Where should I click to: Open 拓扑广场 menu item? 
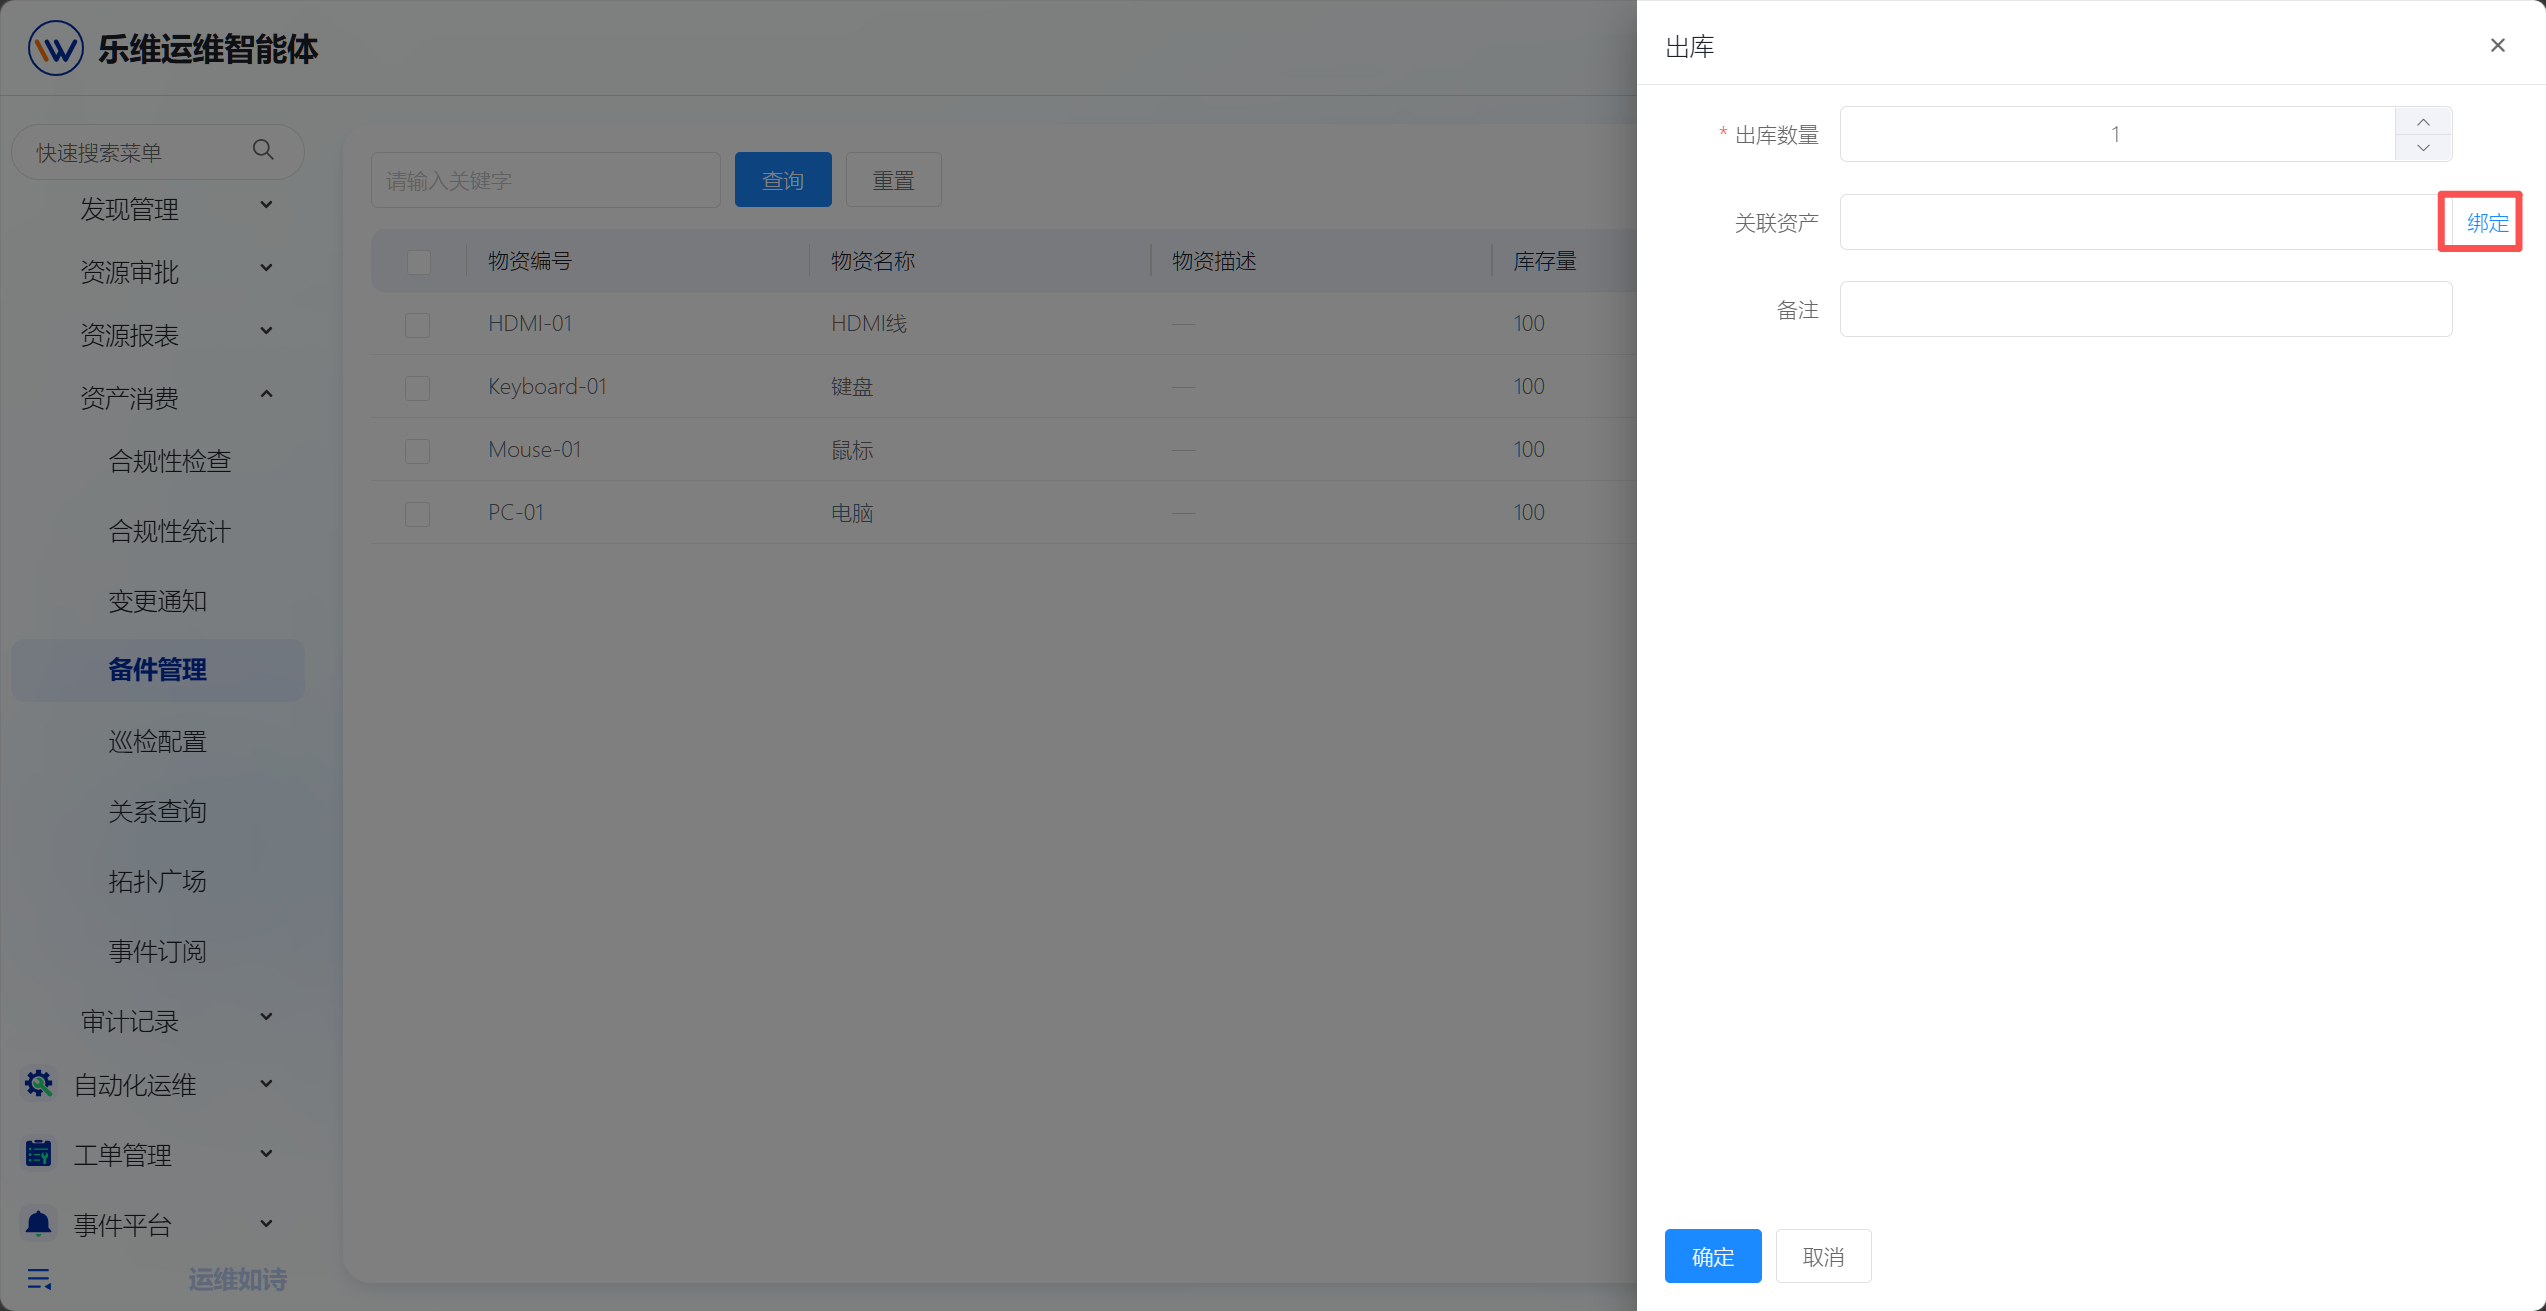(x=158, y=881)
